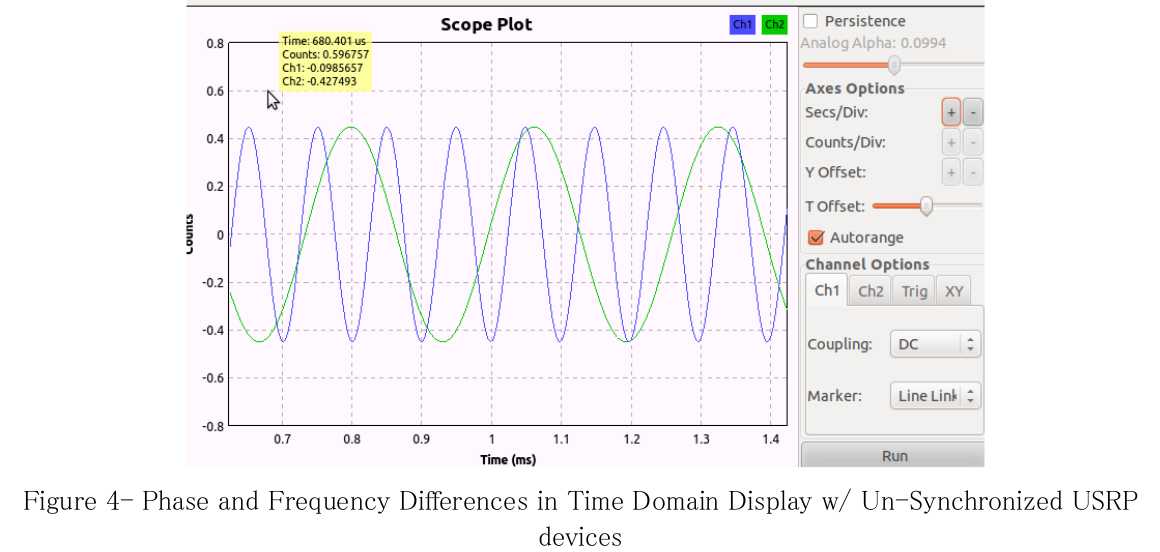The image size is (1160, 552).
Task: Select the Ch1 channel tab
Action: coord(826,290)
